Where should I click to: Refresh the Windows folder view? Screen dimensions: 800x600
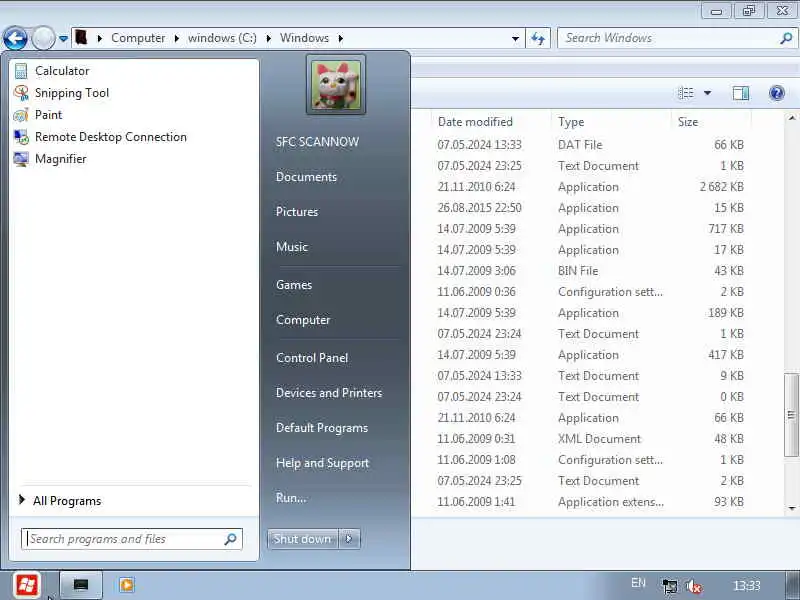point(538,38)
